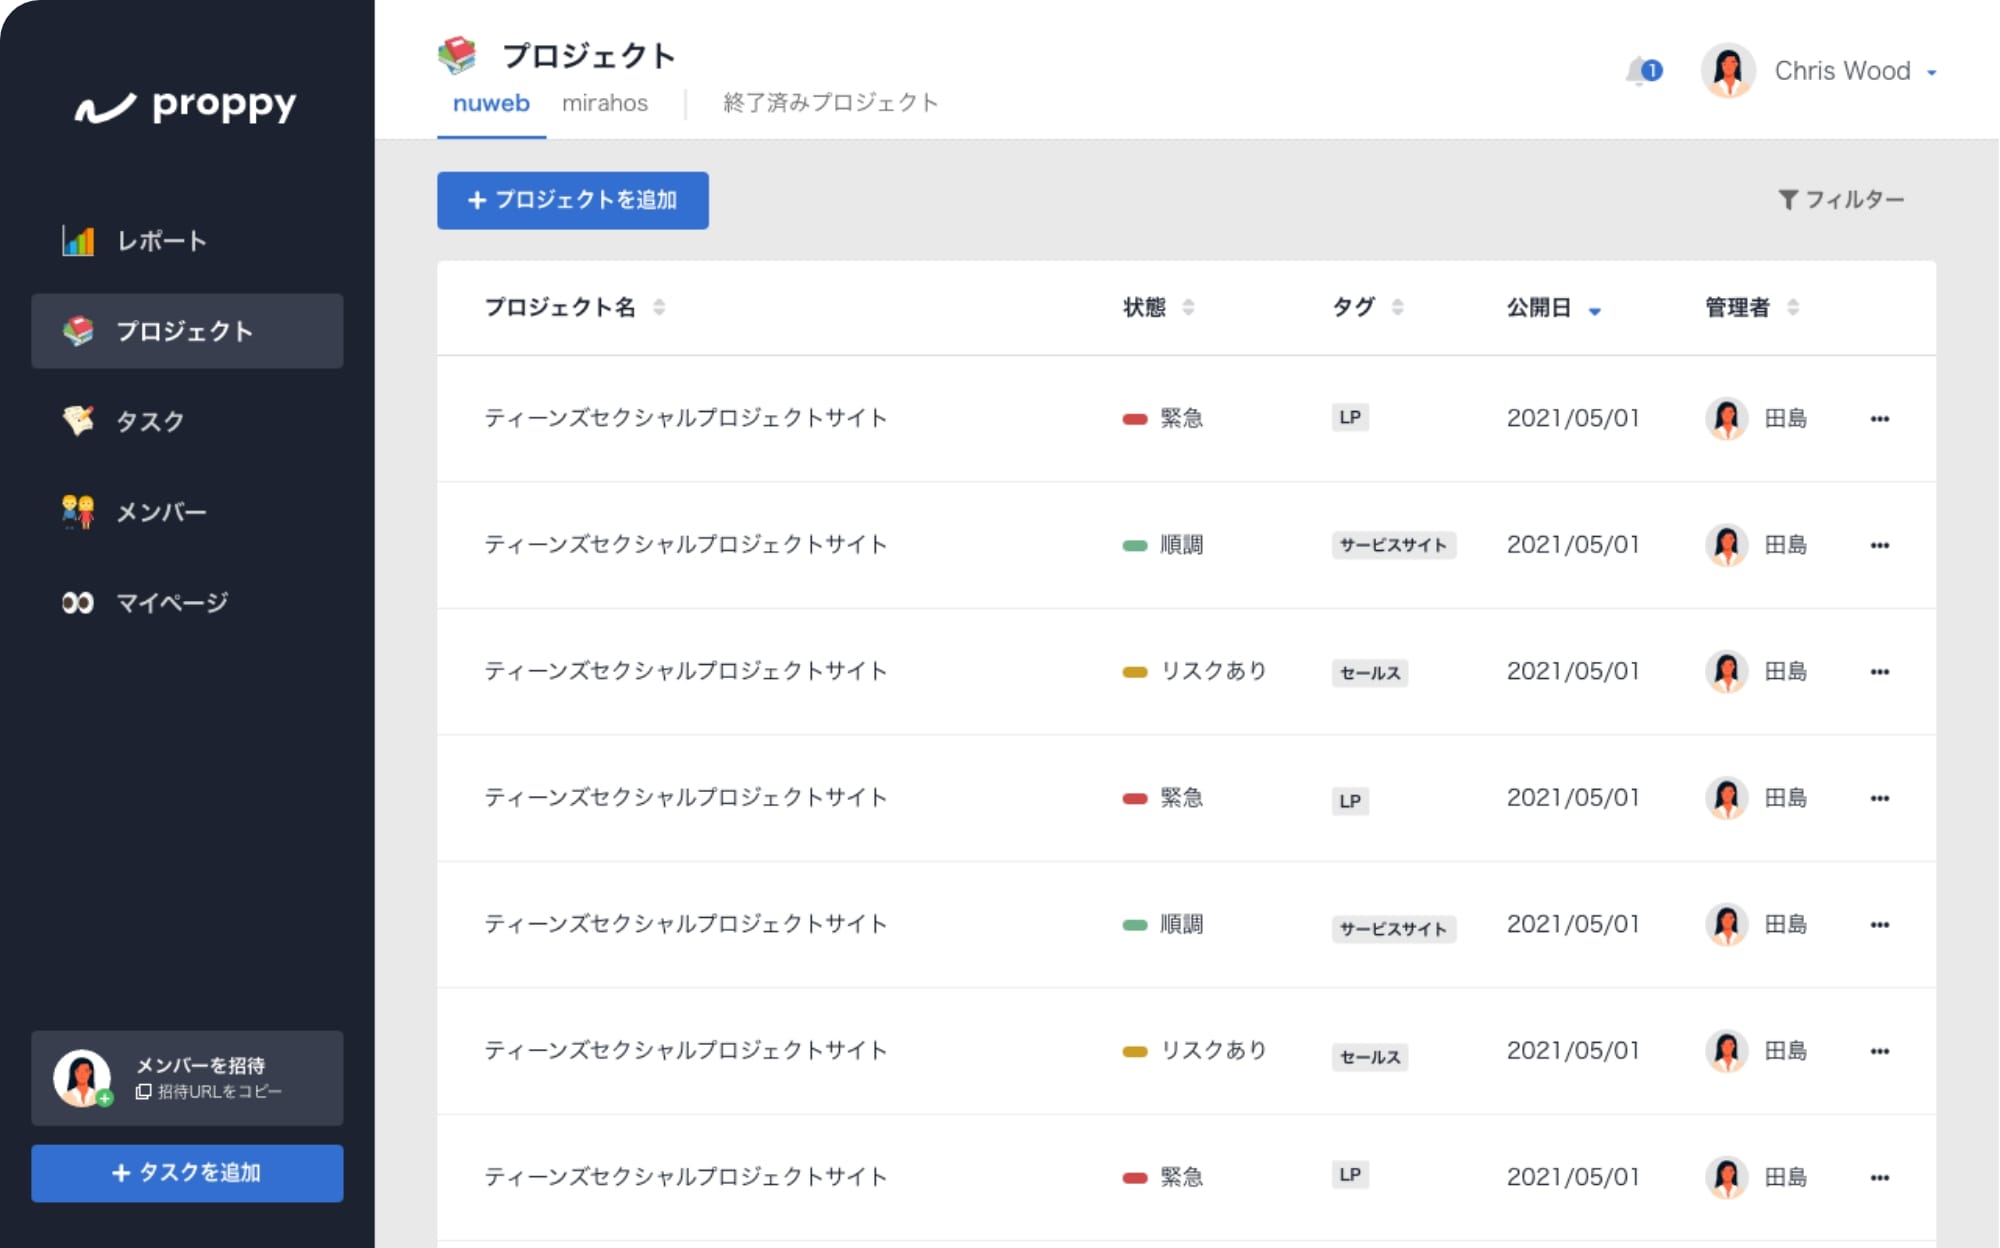This screenshot has width=2000, height=1248.
Task: Click Chris Wood's avatar picture
Action: [1728, 70]
